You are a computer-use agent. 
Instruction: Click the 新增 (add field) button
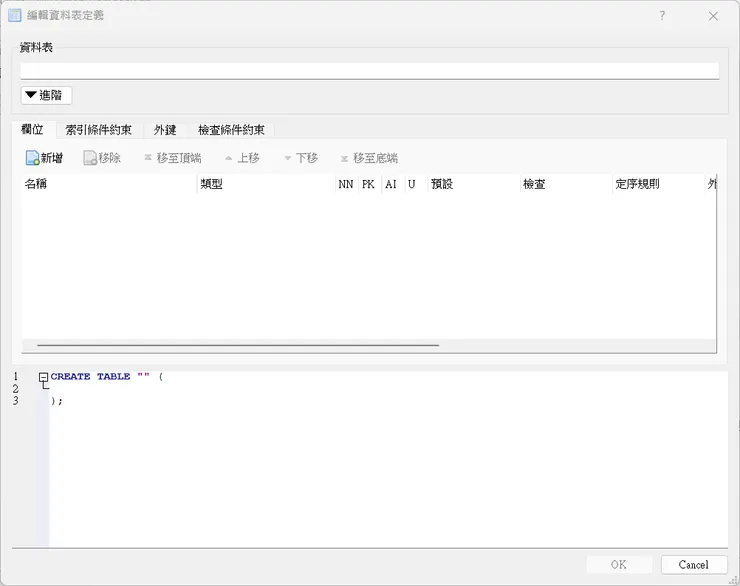44,158
